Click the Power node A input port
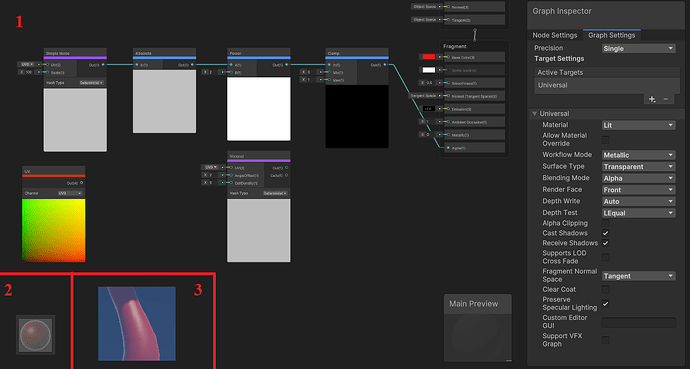 [231, 65]
